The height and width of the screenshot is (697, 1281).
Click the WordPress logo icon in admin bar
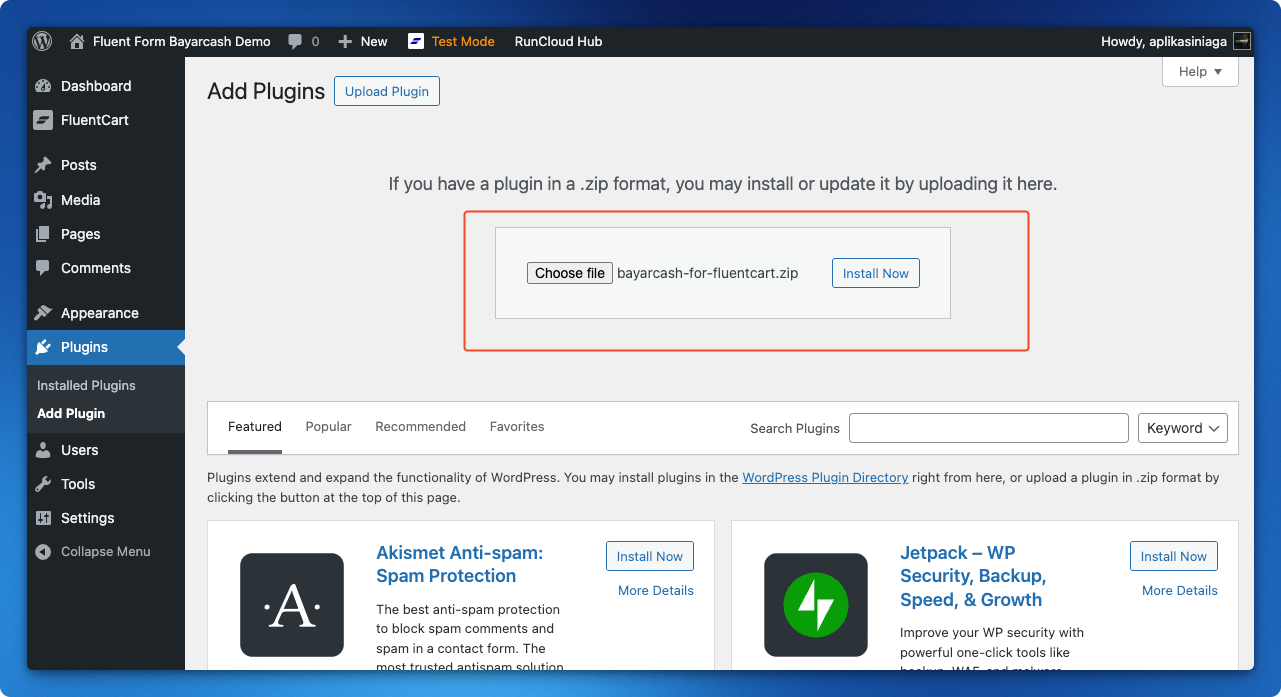point(42,41)
